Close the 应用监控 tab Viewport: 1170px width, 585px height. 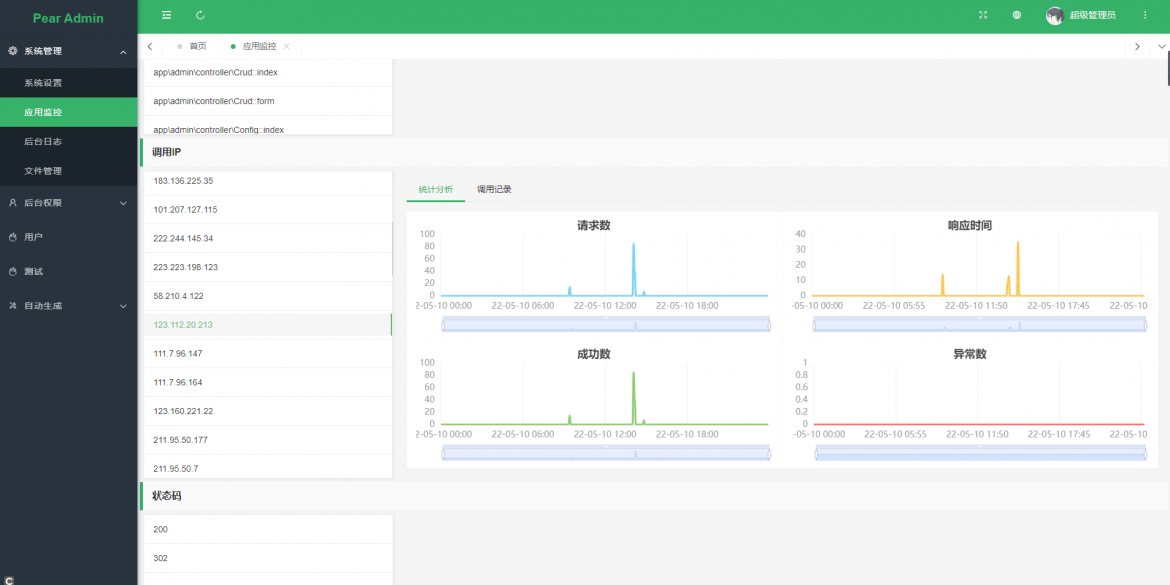pyautogui.click(x=287, y=46)
